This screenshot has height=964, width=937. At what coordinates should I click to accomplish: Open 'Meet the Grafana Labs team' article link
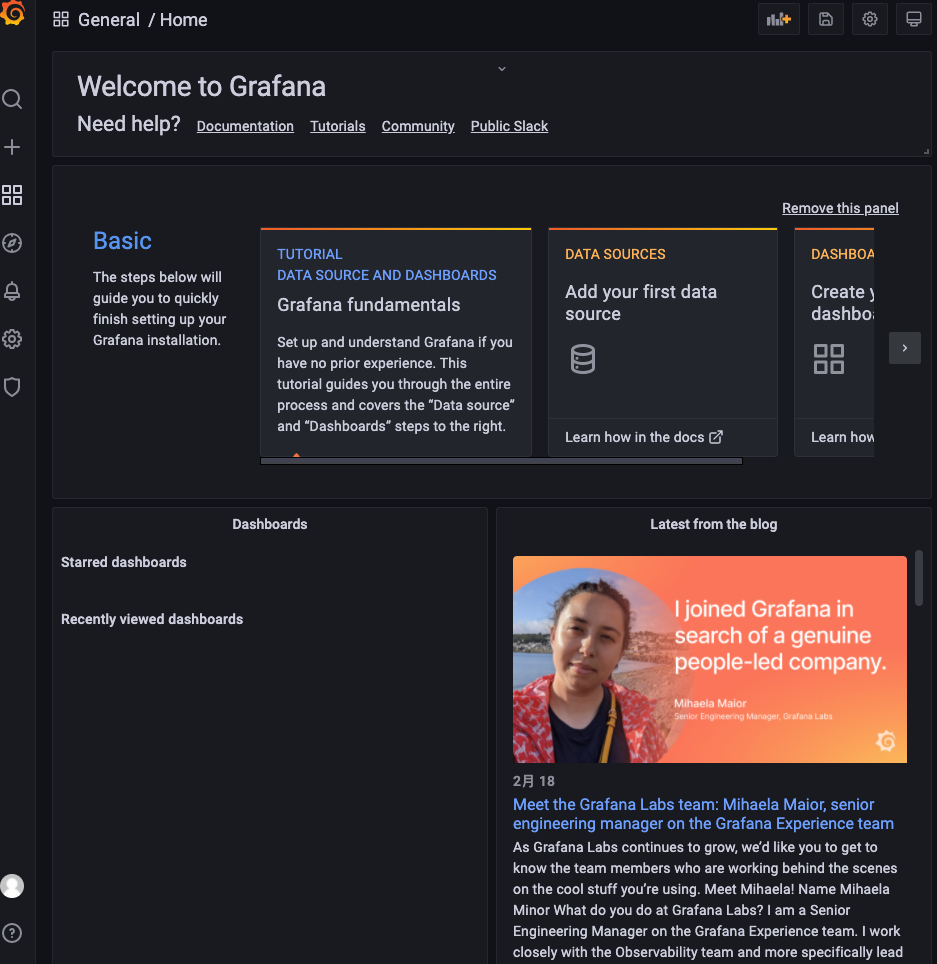(703, 814)
